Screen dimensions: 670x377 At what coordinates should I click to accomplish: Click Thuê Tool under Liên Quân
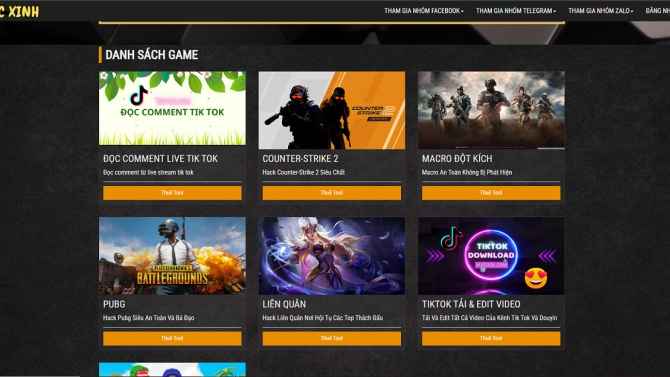332,339
